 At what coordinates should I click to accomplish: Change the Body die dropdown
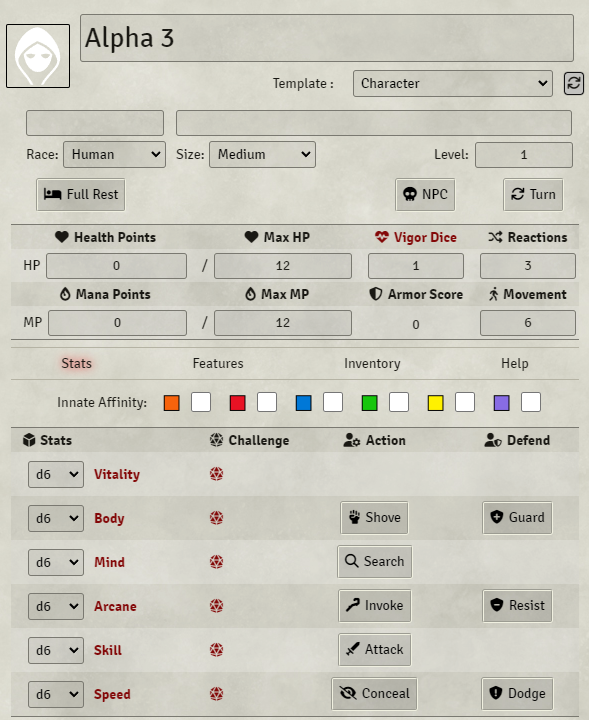tap(56, 518)
